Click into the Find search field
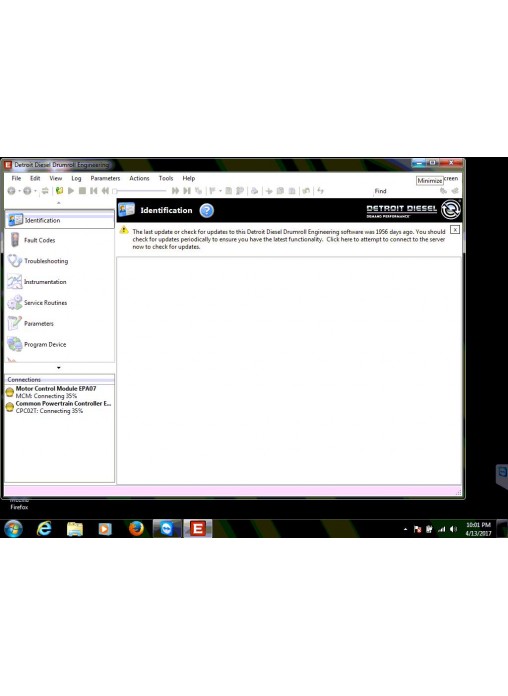The image size is (508, 696). 405,191
